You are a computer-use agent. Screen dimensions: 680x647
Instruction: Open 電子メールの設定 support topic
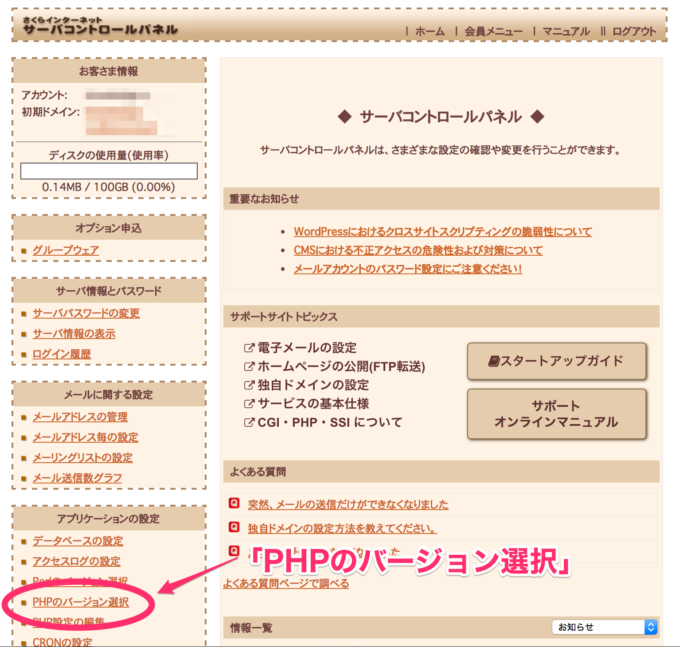click(307, 348)
